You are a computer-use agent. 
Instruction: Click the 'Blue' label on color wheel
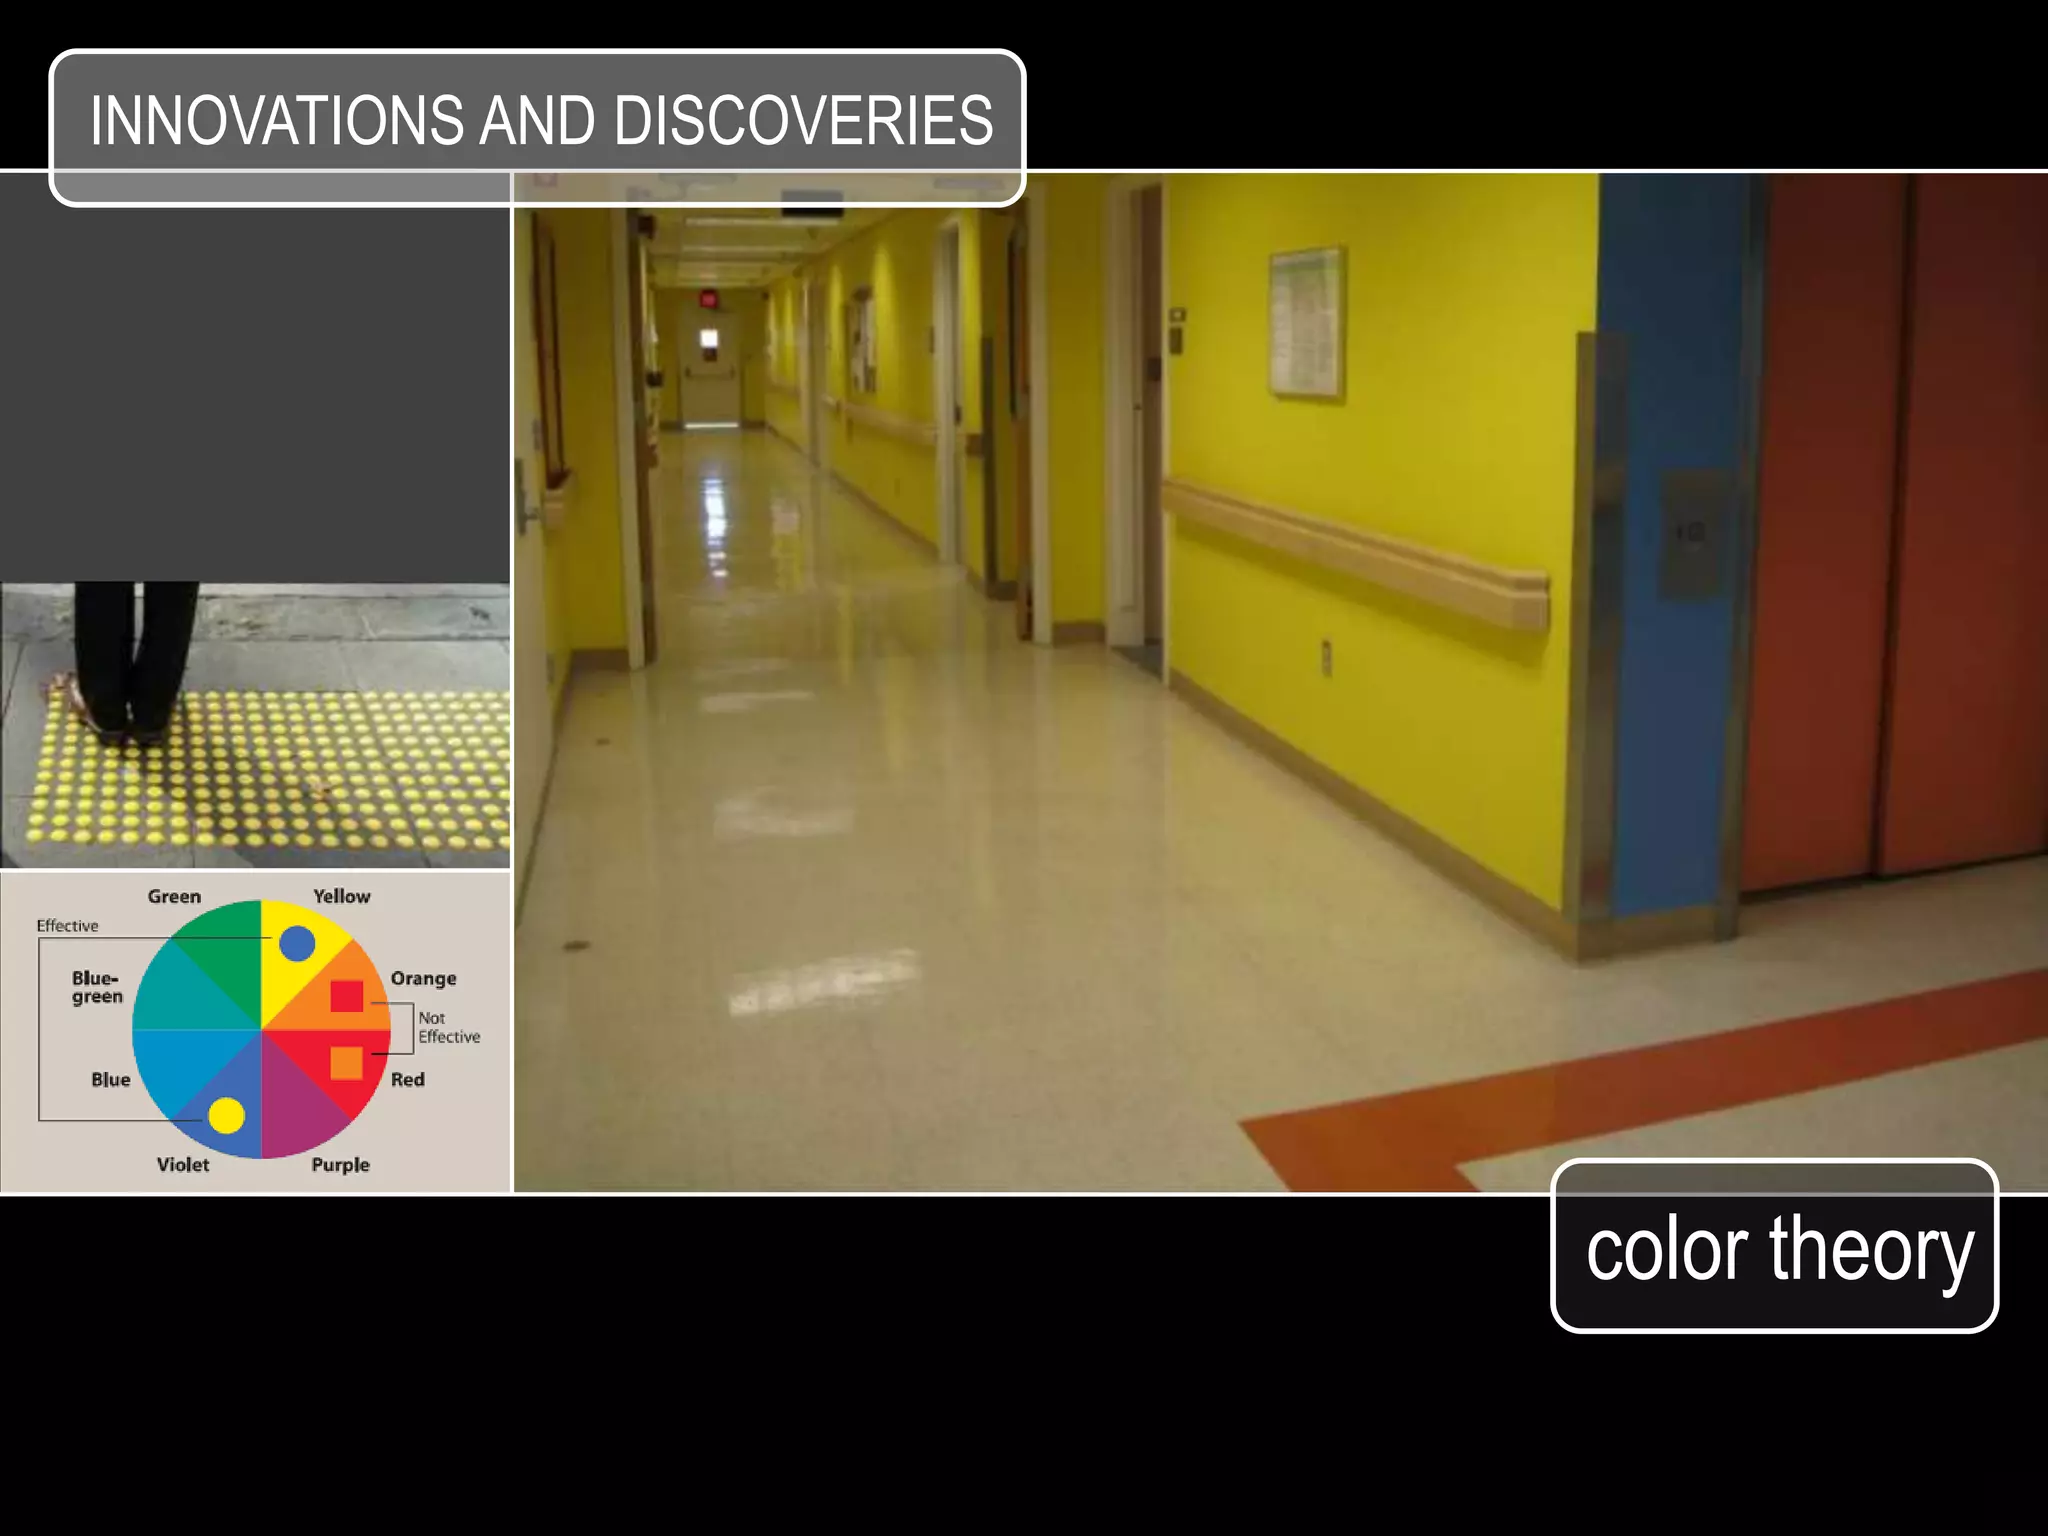[111, 1080]
